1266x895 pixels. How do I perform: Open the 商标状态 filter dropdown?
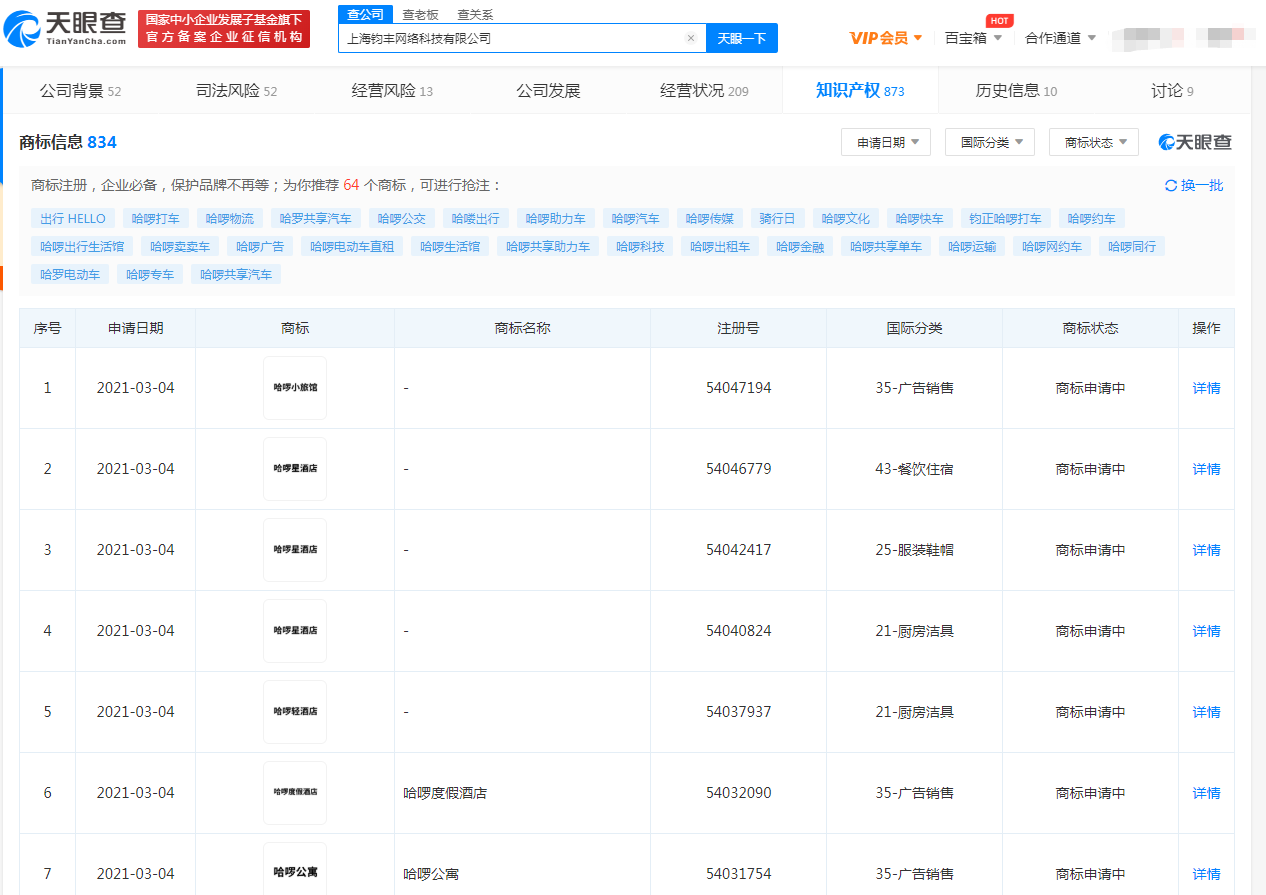click(1094, 142)
